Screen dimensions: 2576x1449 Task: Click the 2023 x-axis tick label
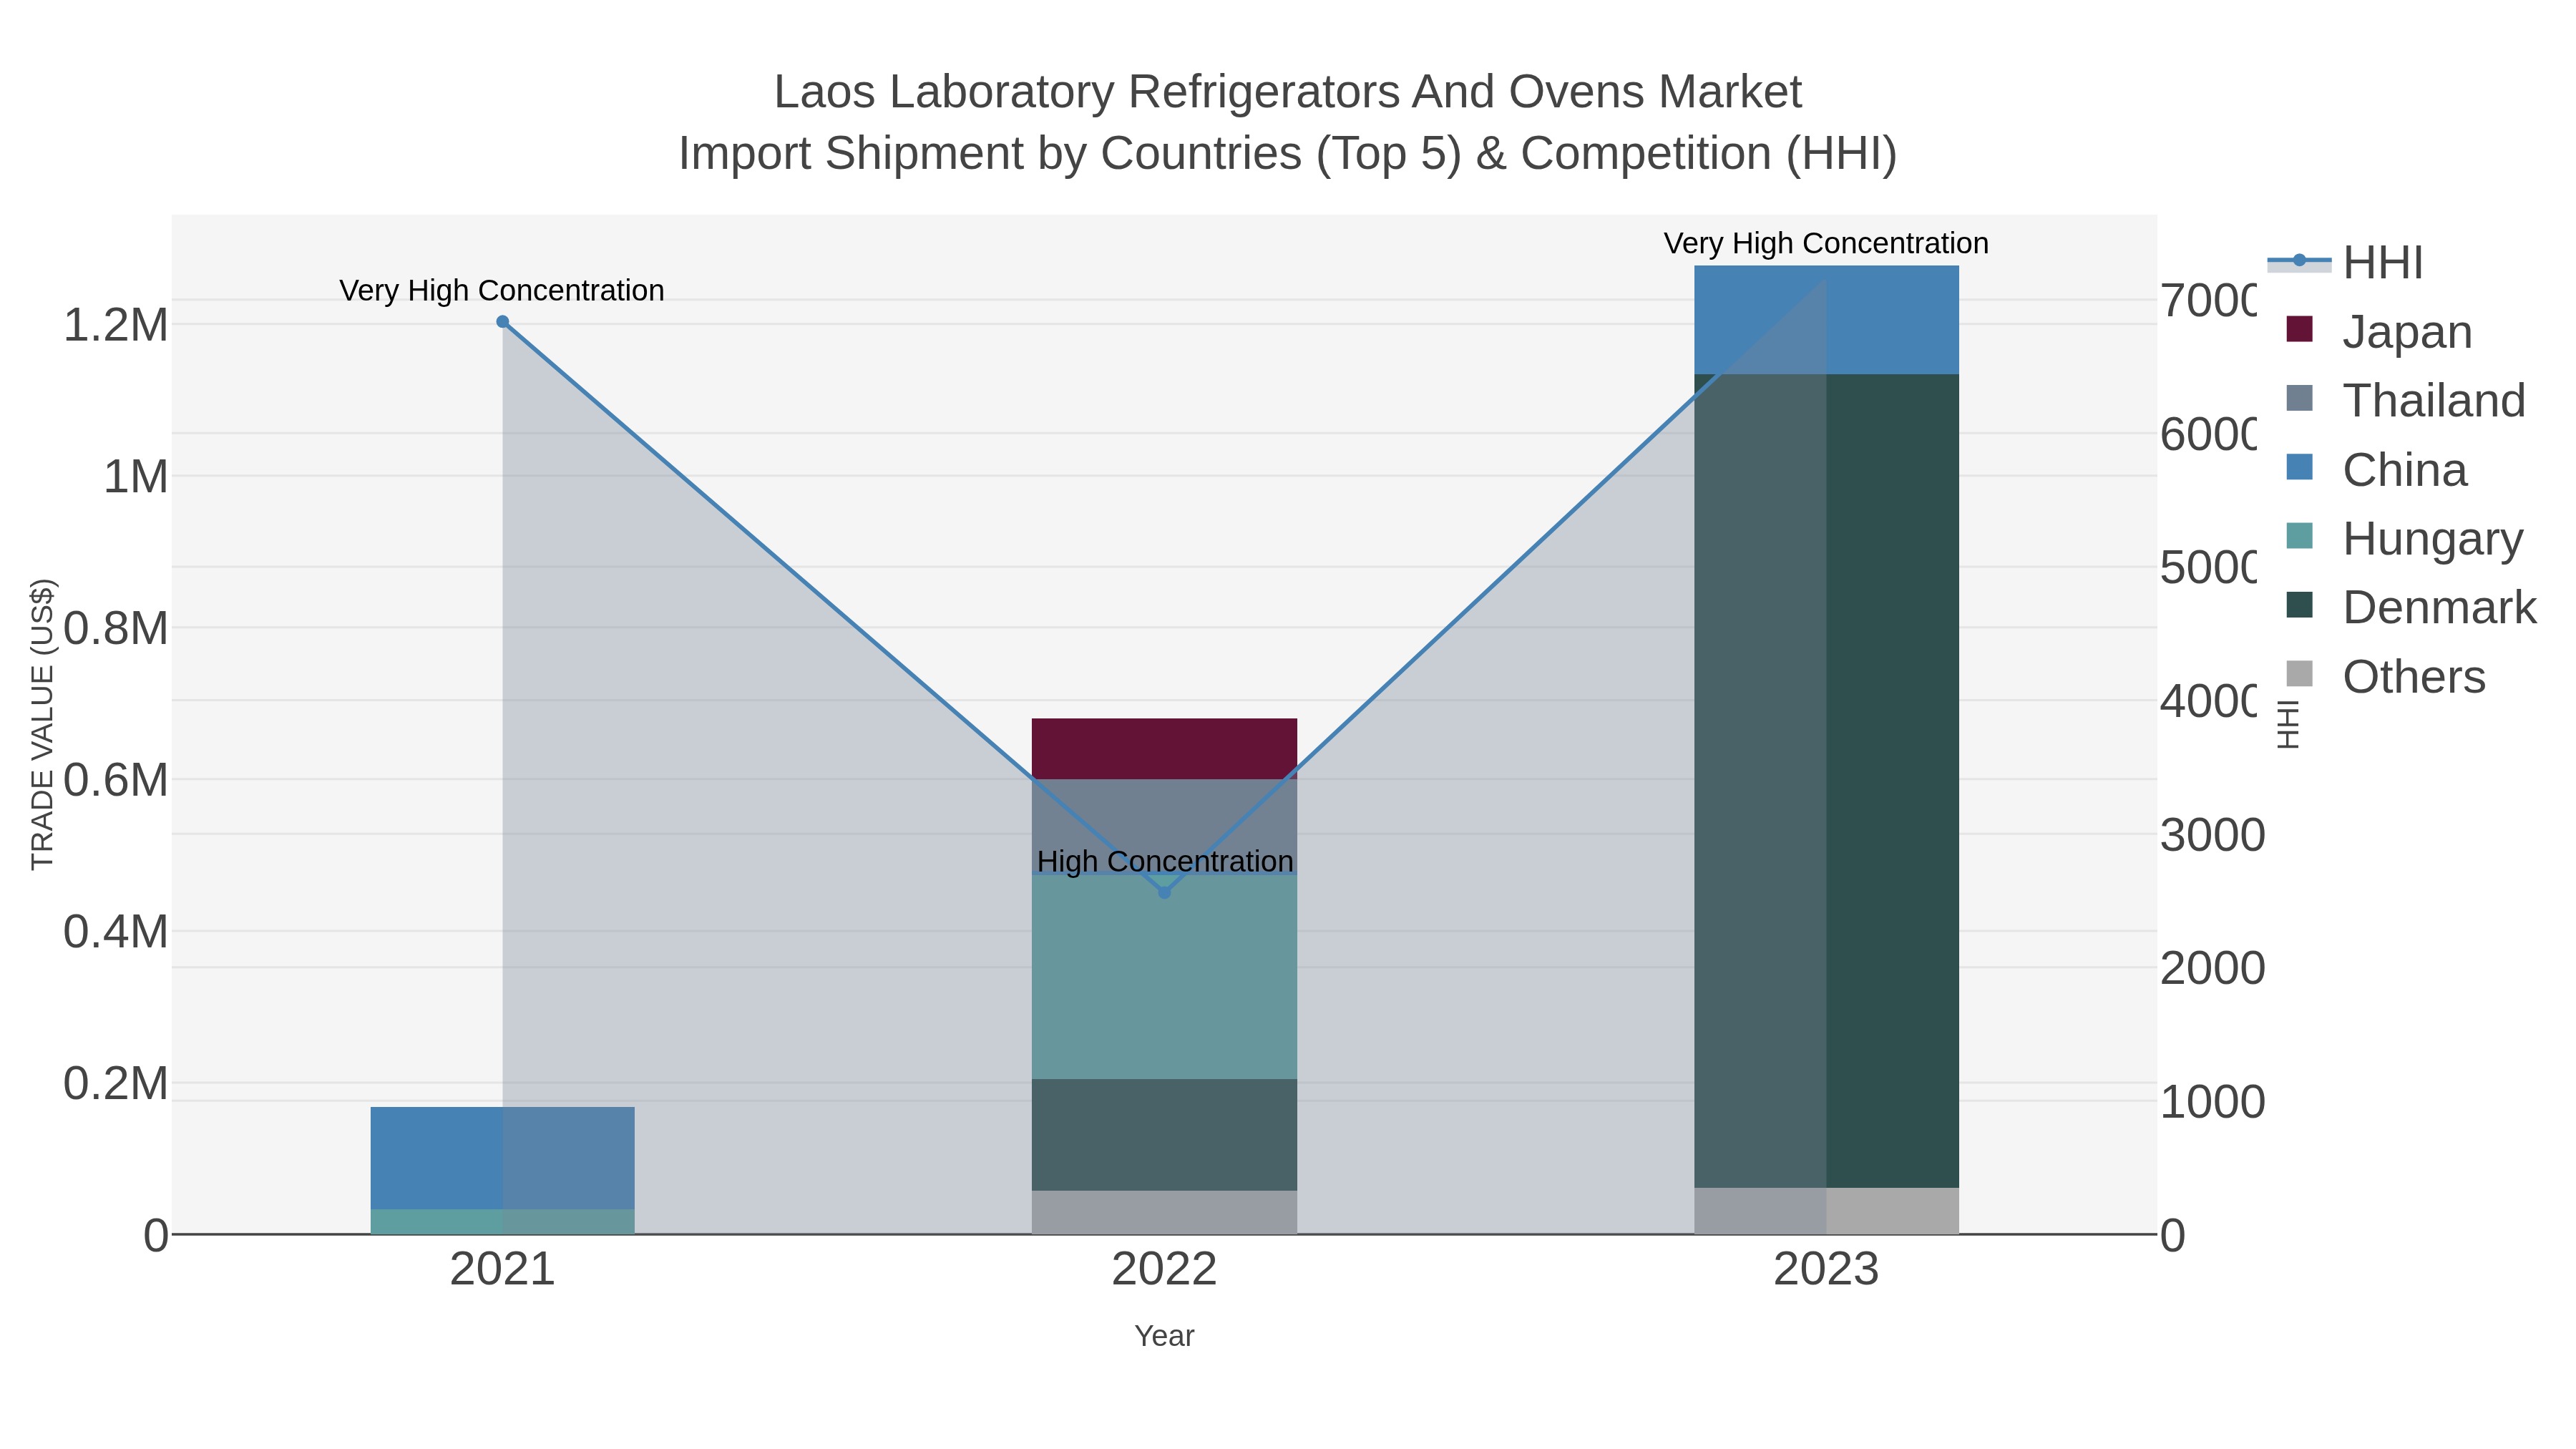[1826, 1269]
